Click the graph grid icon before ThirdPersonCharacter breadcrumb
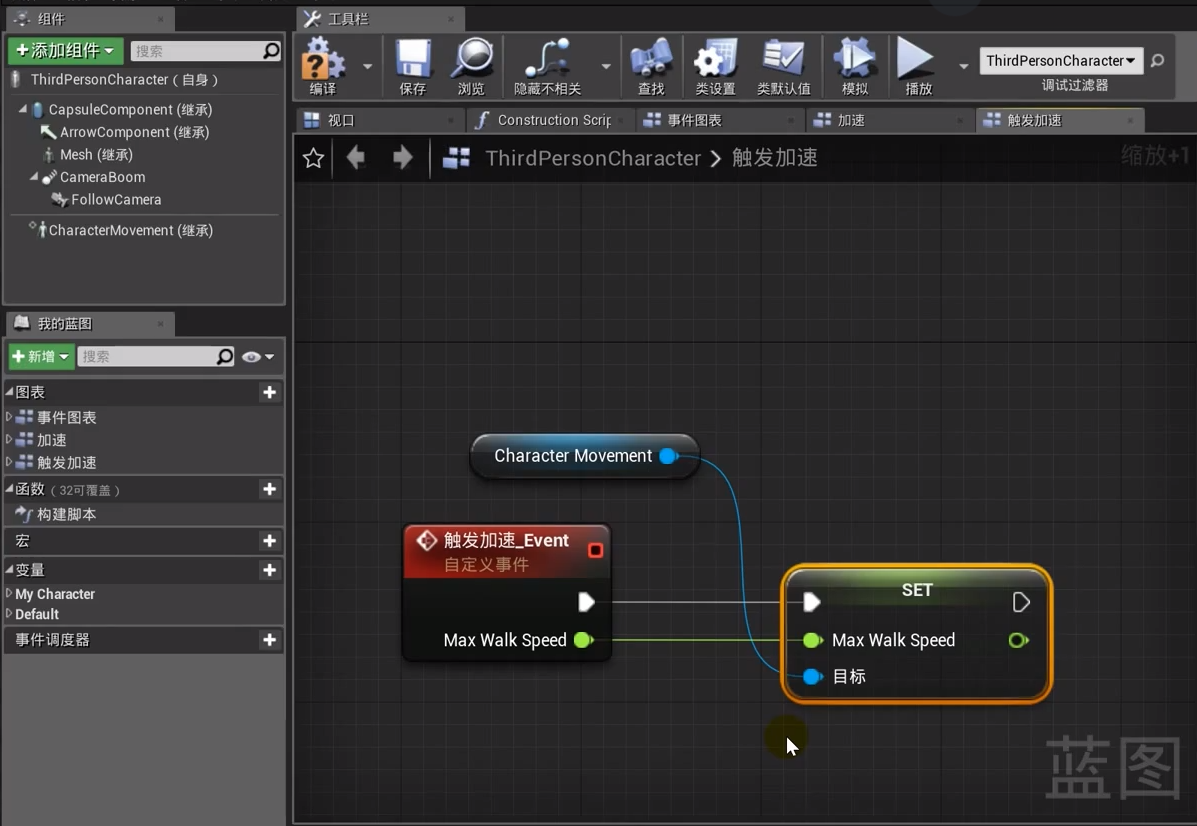The image size is (1197, 826). (x=457, y=158)
